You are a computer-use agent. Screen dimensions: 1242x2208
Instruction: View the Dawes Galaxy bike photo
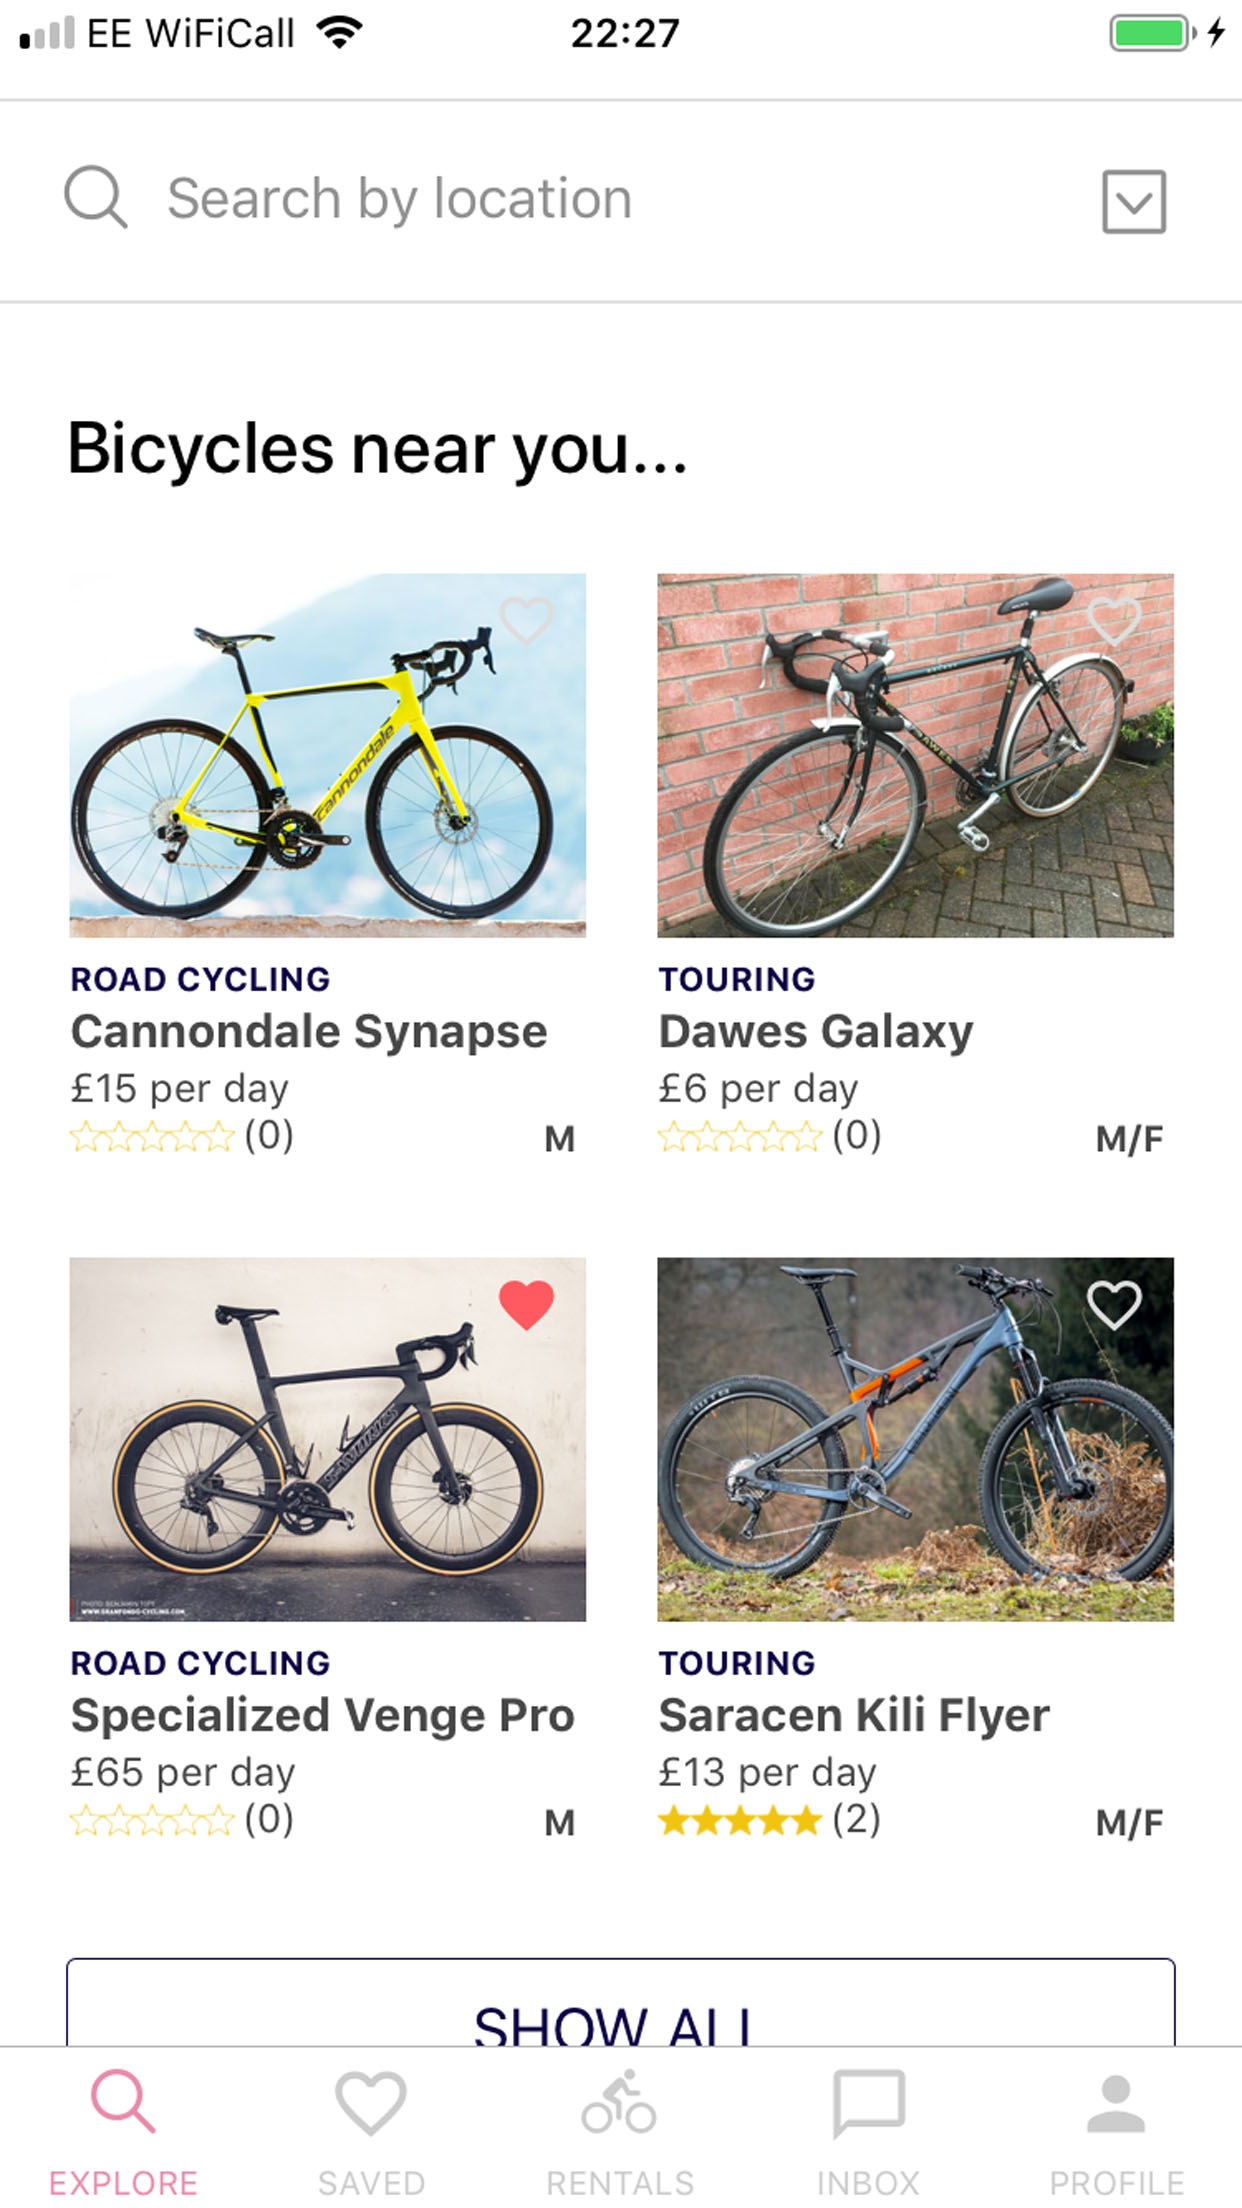pyautogui.click(x=915, y=755)
